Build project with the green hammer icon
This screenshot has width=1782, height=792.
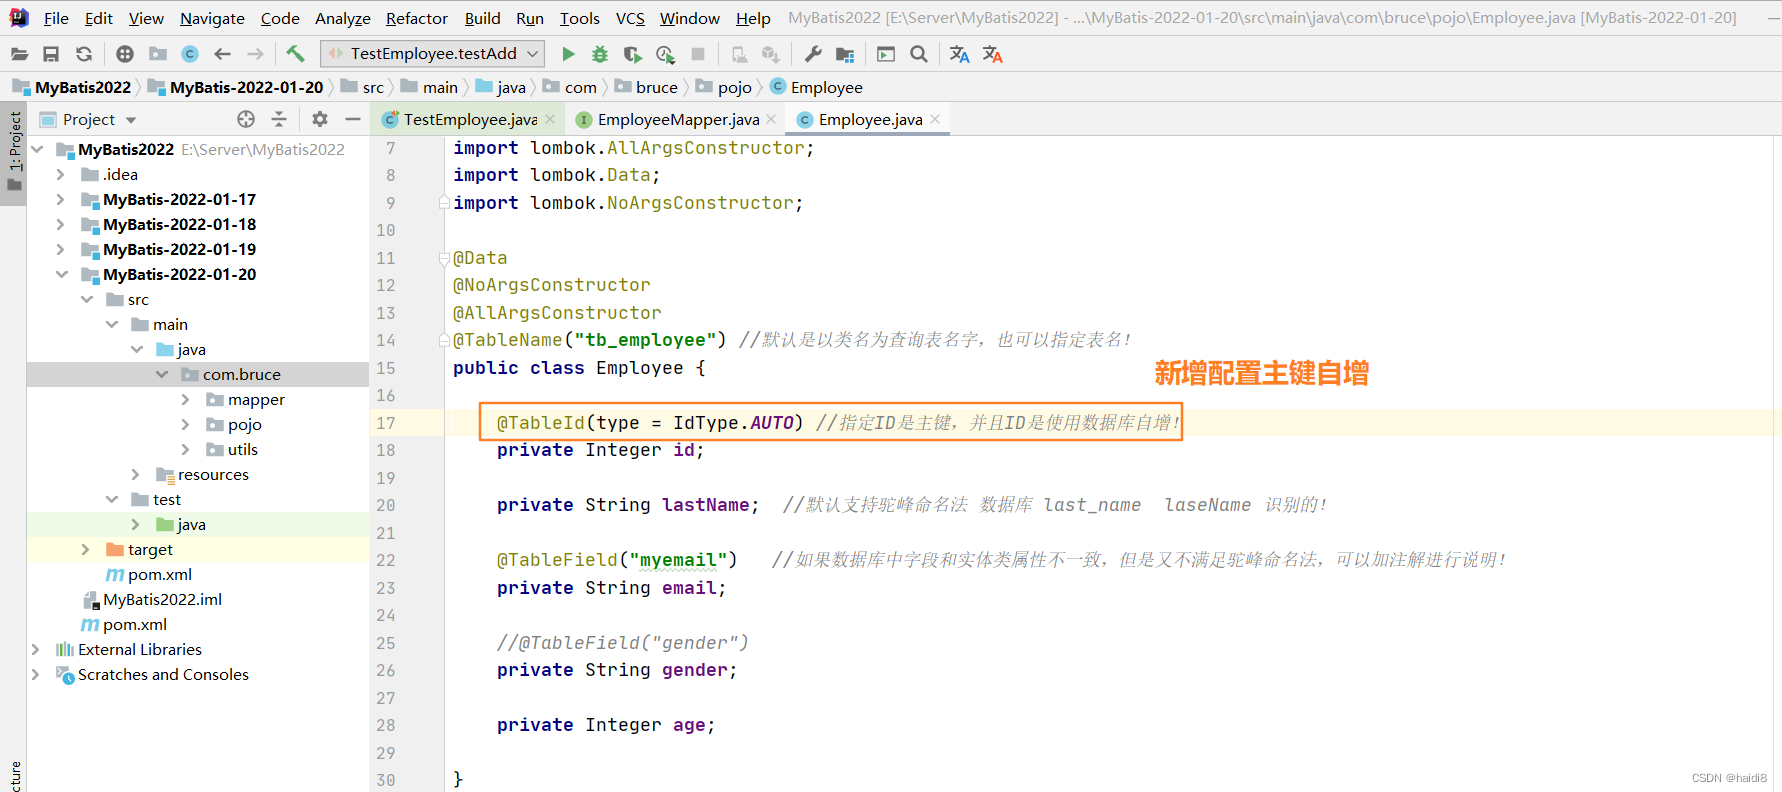(295, 54)
